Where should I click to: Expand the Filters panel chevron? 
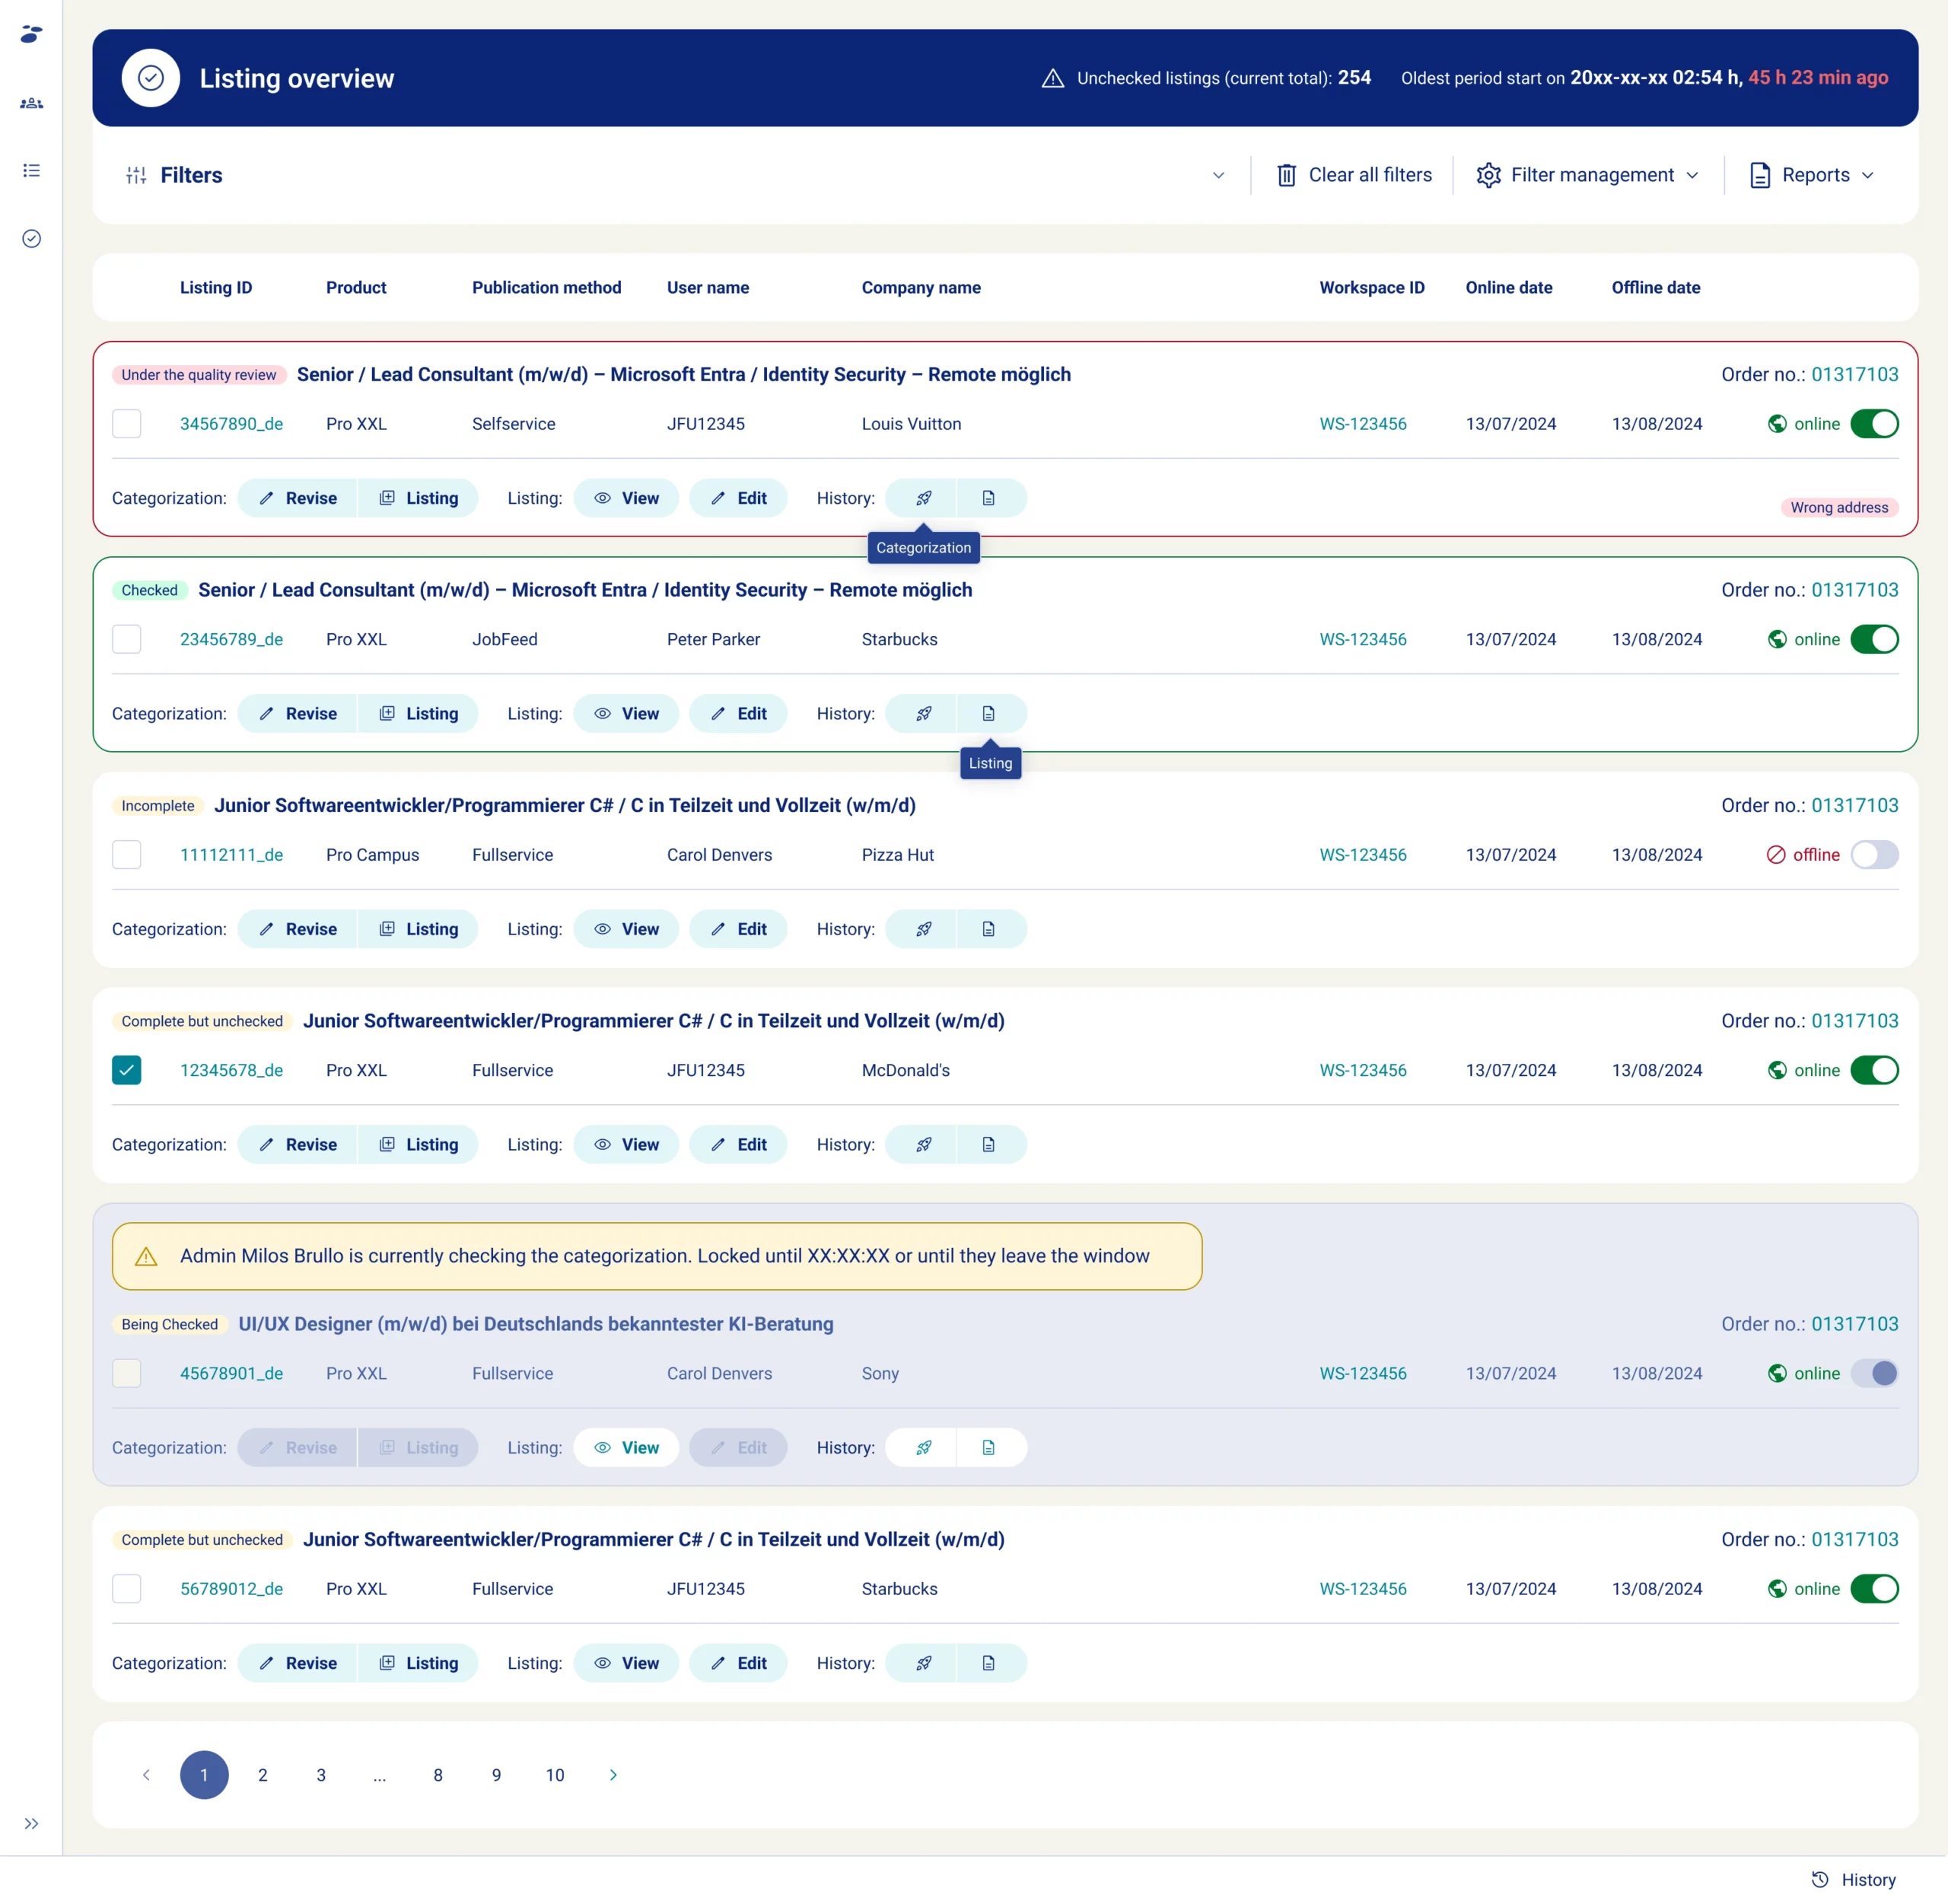[x=1217, y=175]
